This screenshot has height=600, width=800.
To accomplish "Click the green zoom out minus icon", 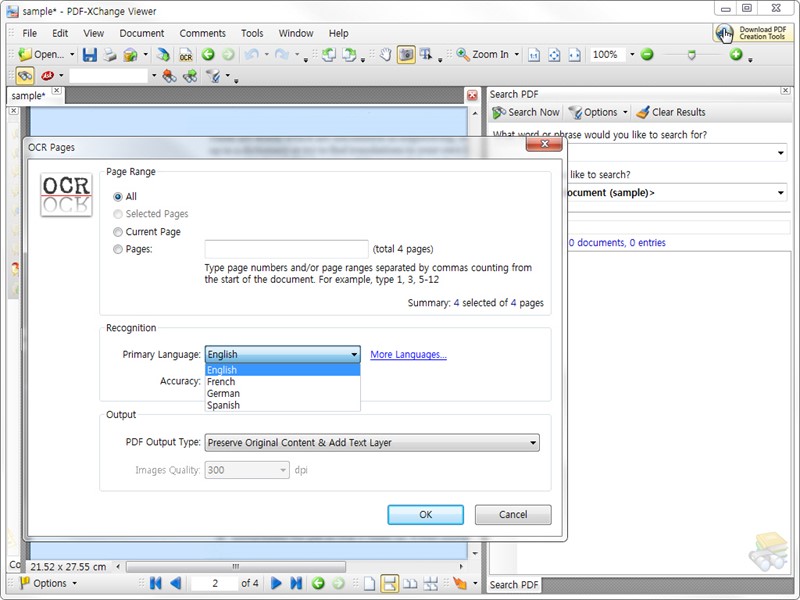I will point(647,54).
